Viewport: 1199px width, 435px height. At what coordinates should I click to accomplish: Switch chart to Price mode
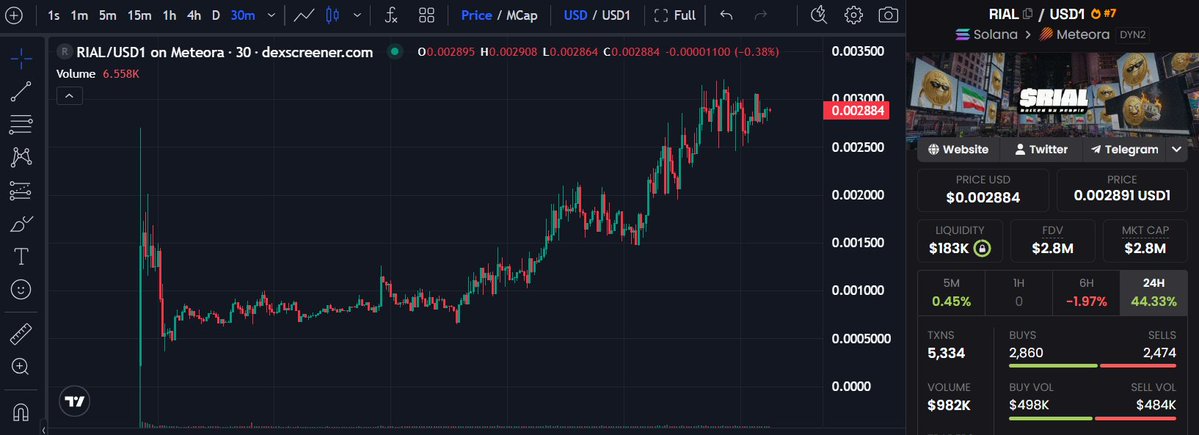pyautogui.click(x=476, y=15)
